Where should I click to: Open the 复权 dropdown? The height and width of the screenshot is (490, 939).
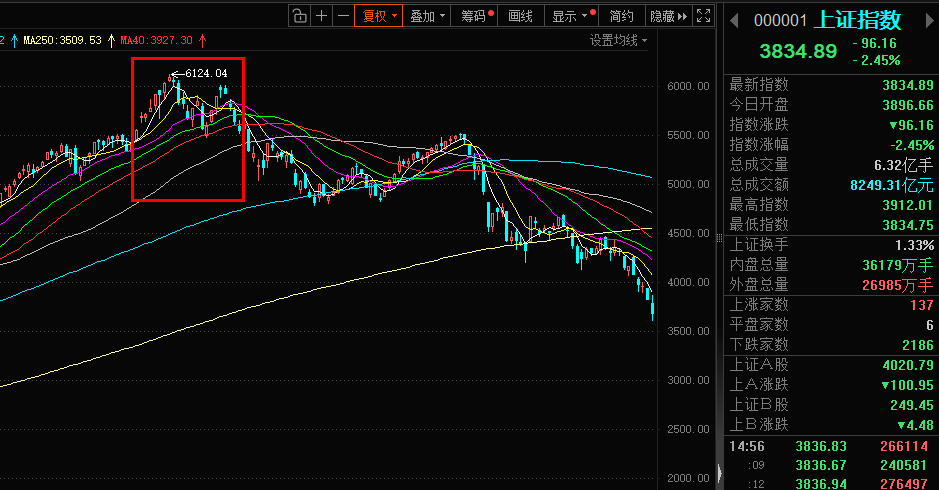pos(380,16)
